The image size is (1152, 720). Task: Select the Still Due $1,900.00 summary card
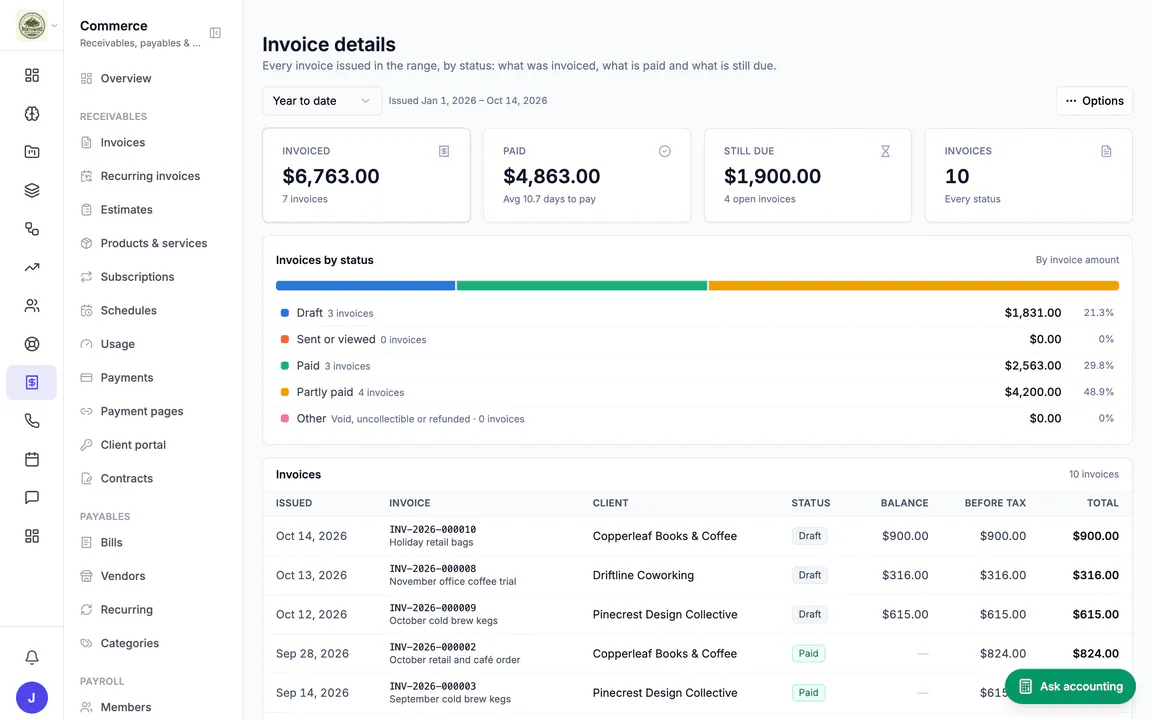click(x=807, y=176)
